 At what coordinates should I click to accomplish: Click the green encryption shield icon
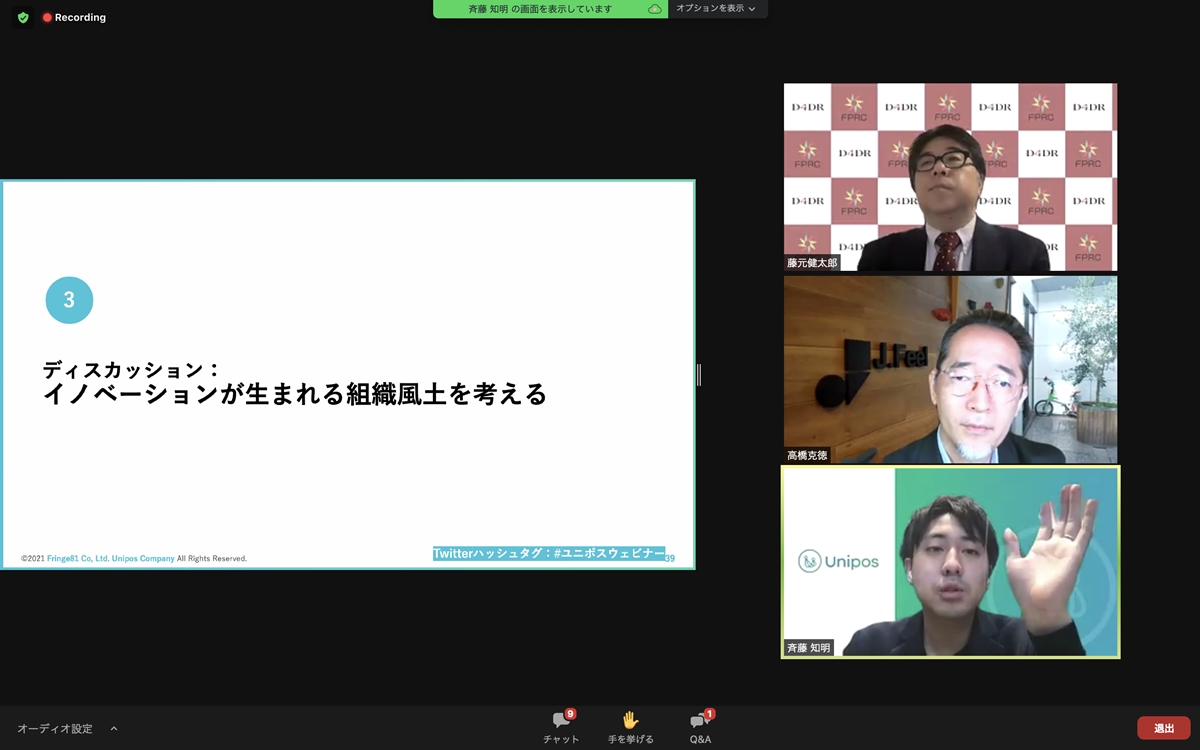click(23, 18)
